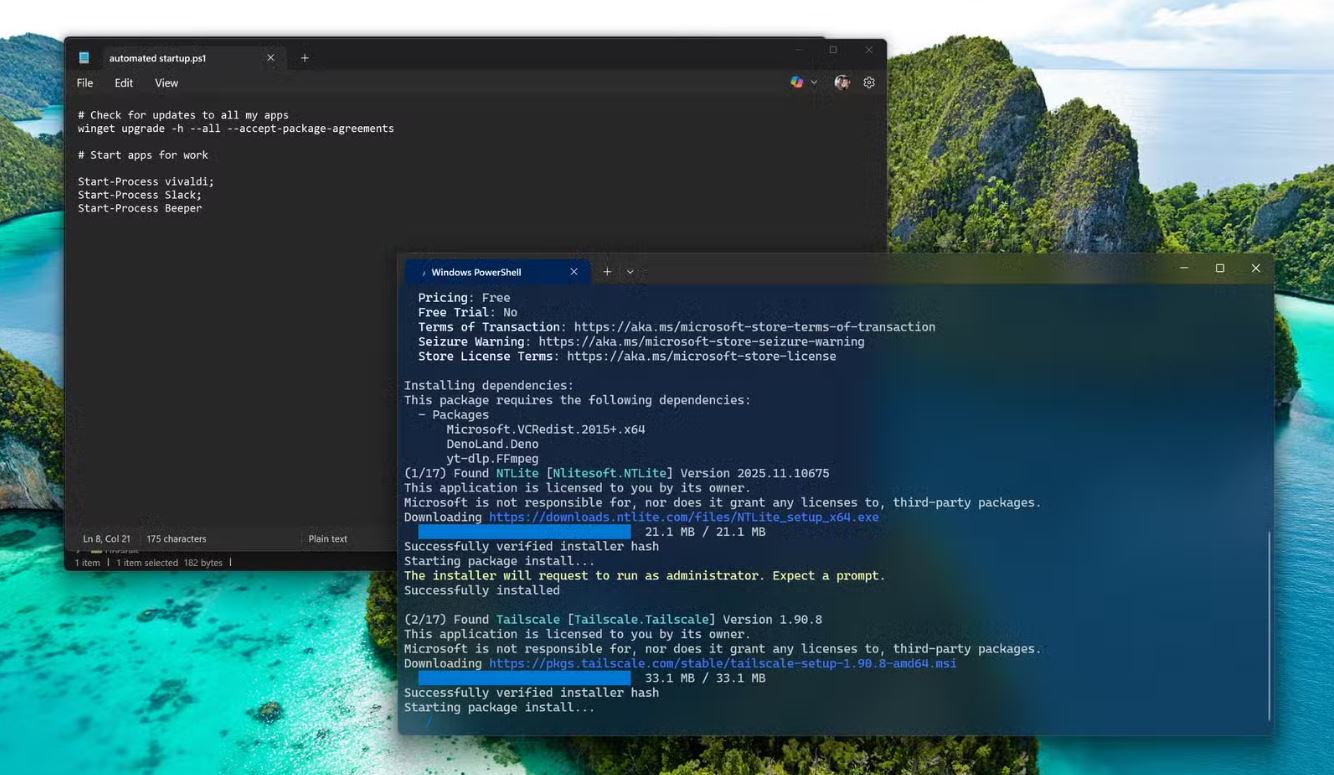This screenshot has height=775, width=1334.
Task: Open the NTLite setup download link
Action: pos(683,517)
